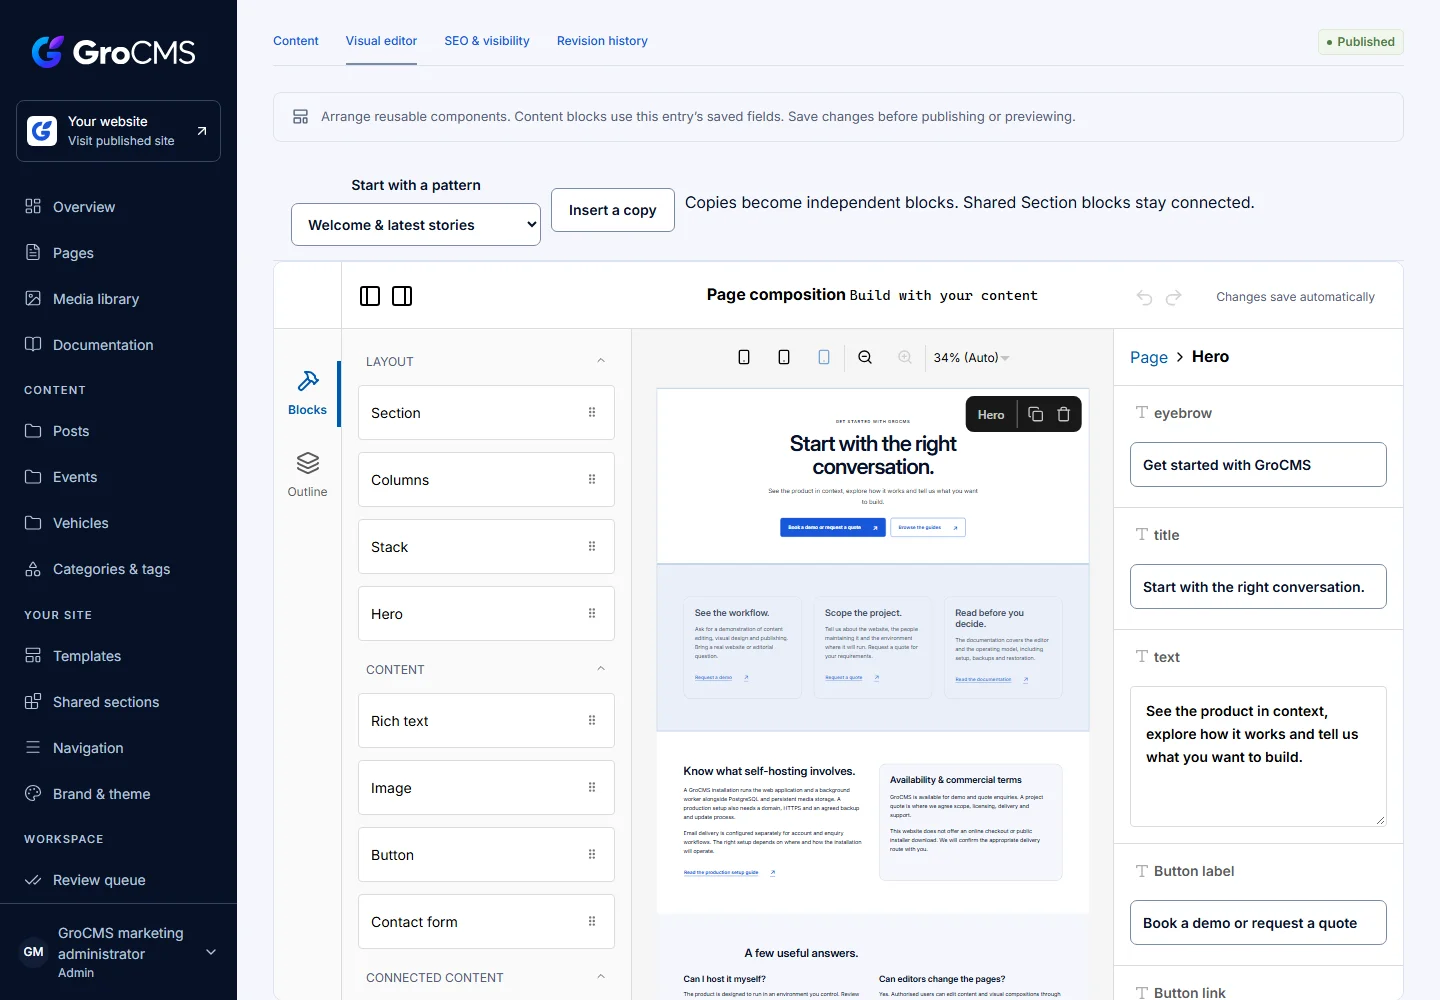The height and width of the screenshot is (1000, 1440).
Task: Toggle the left panel layout icon
Action: pyautogui.click(x=370, y=296)
